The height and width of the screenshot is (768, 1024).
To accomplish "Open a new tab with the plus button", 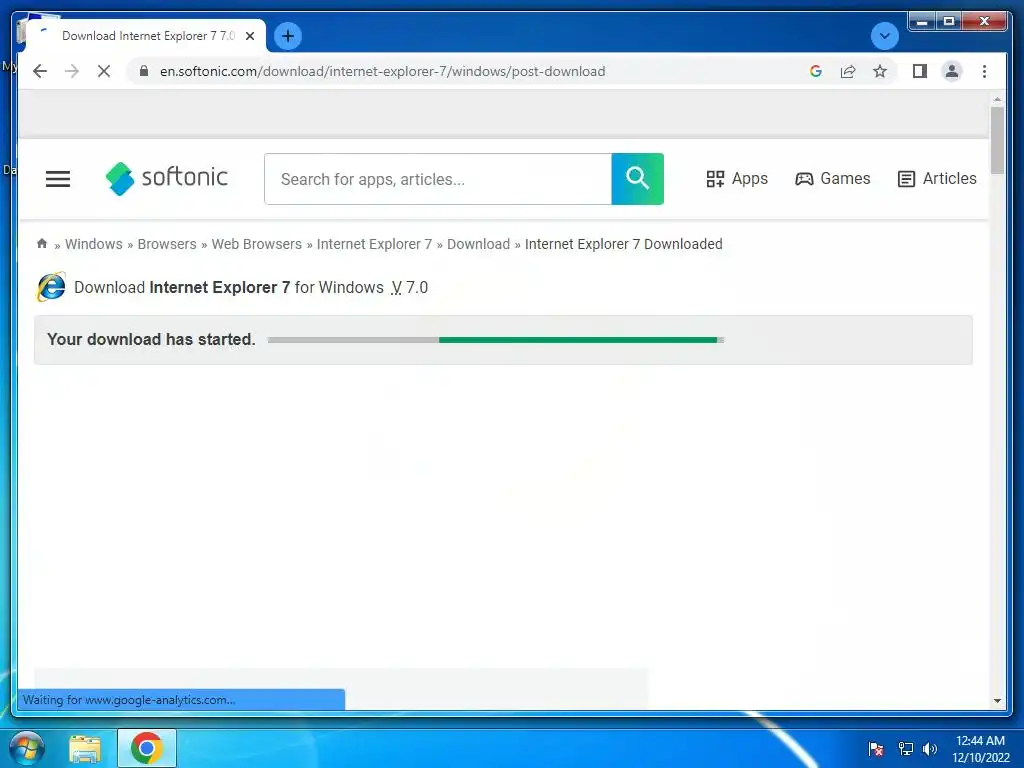I will 288,36.
